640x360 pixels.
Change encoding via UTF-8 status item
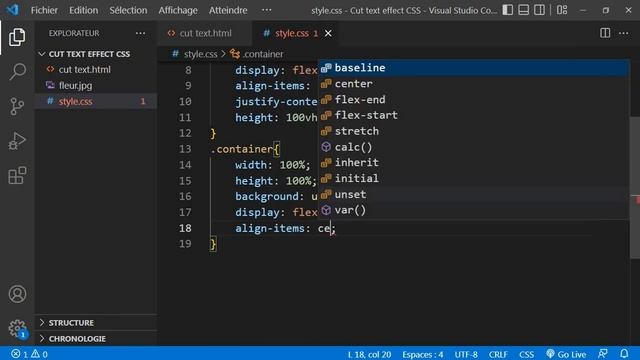tap(466, 354)
